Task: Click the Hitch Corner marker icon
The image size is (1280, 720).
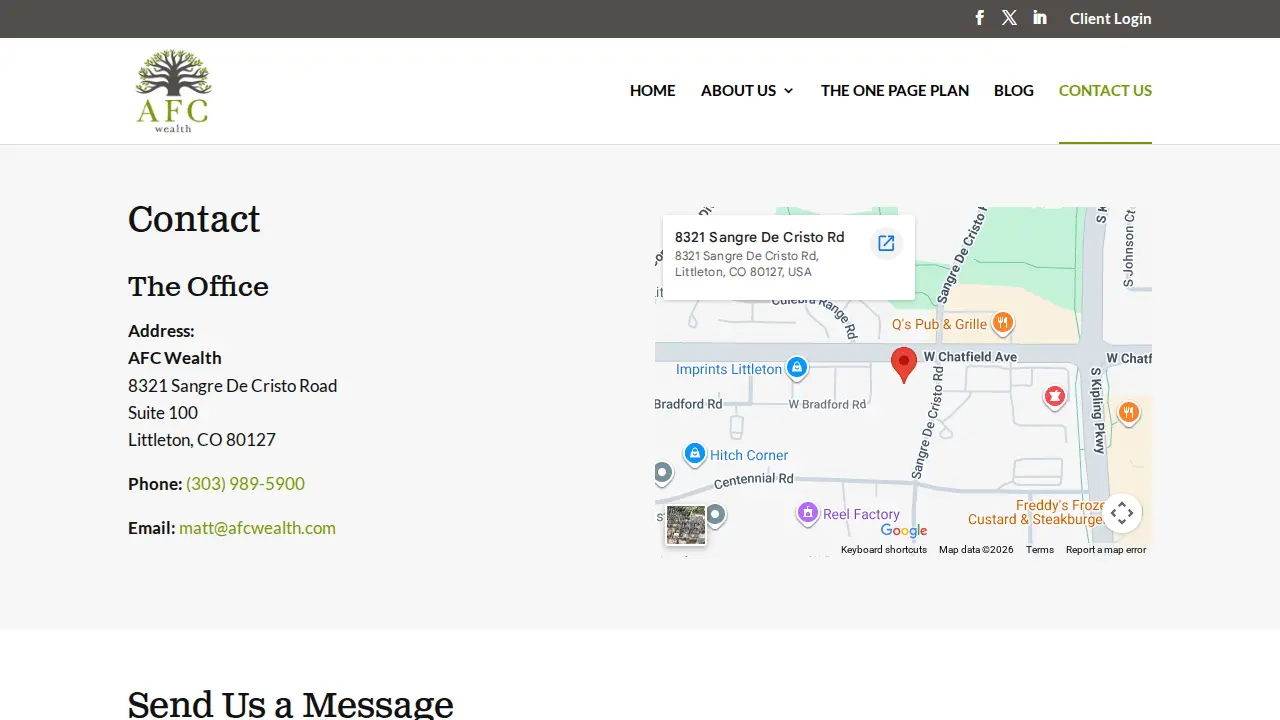Action: (x=695, y=453)
